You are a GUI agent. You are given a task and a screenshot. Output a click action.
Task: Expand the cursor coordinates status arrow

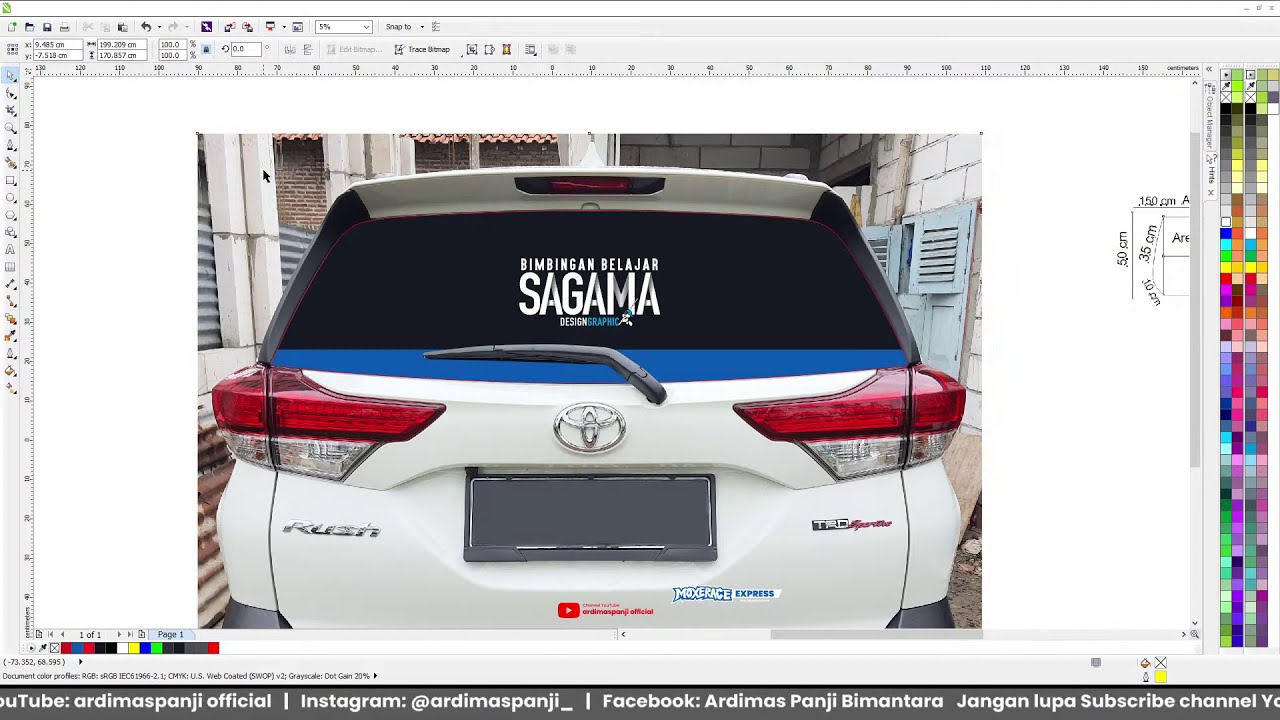click(80, 662)
